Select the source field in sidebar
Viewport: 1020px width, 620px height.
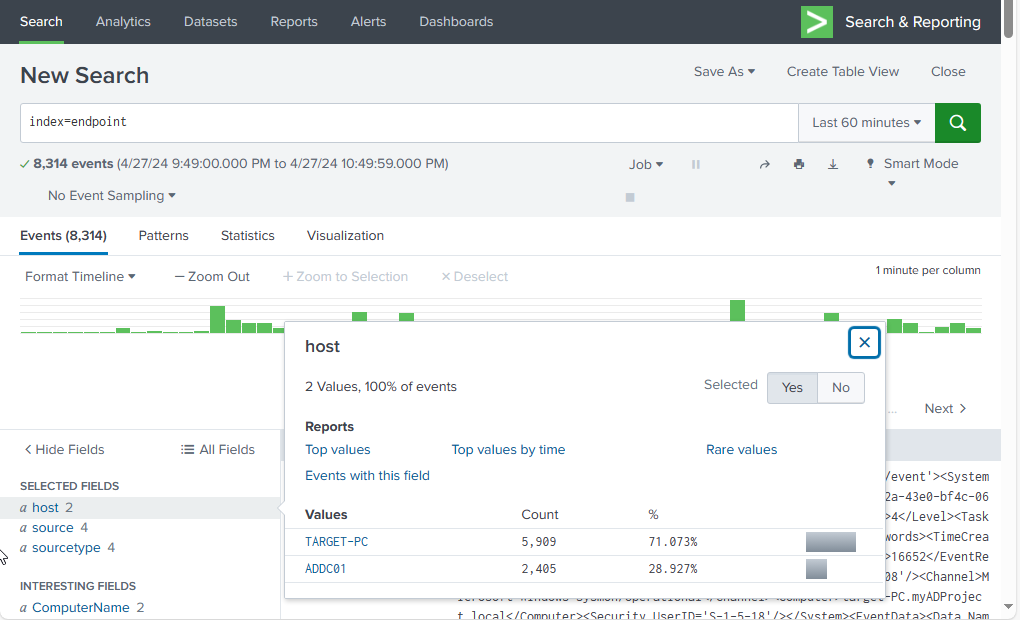click(x=53, y=528)
